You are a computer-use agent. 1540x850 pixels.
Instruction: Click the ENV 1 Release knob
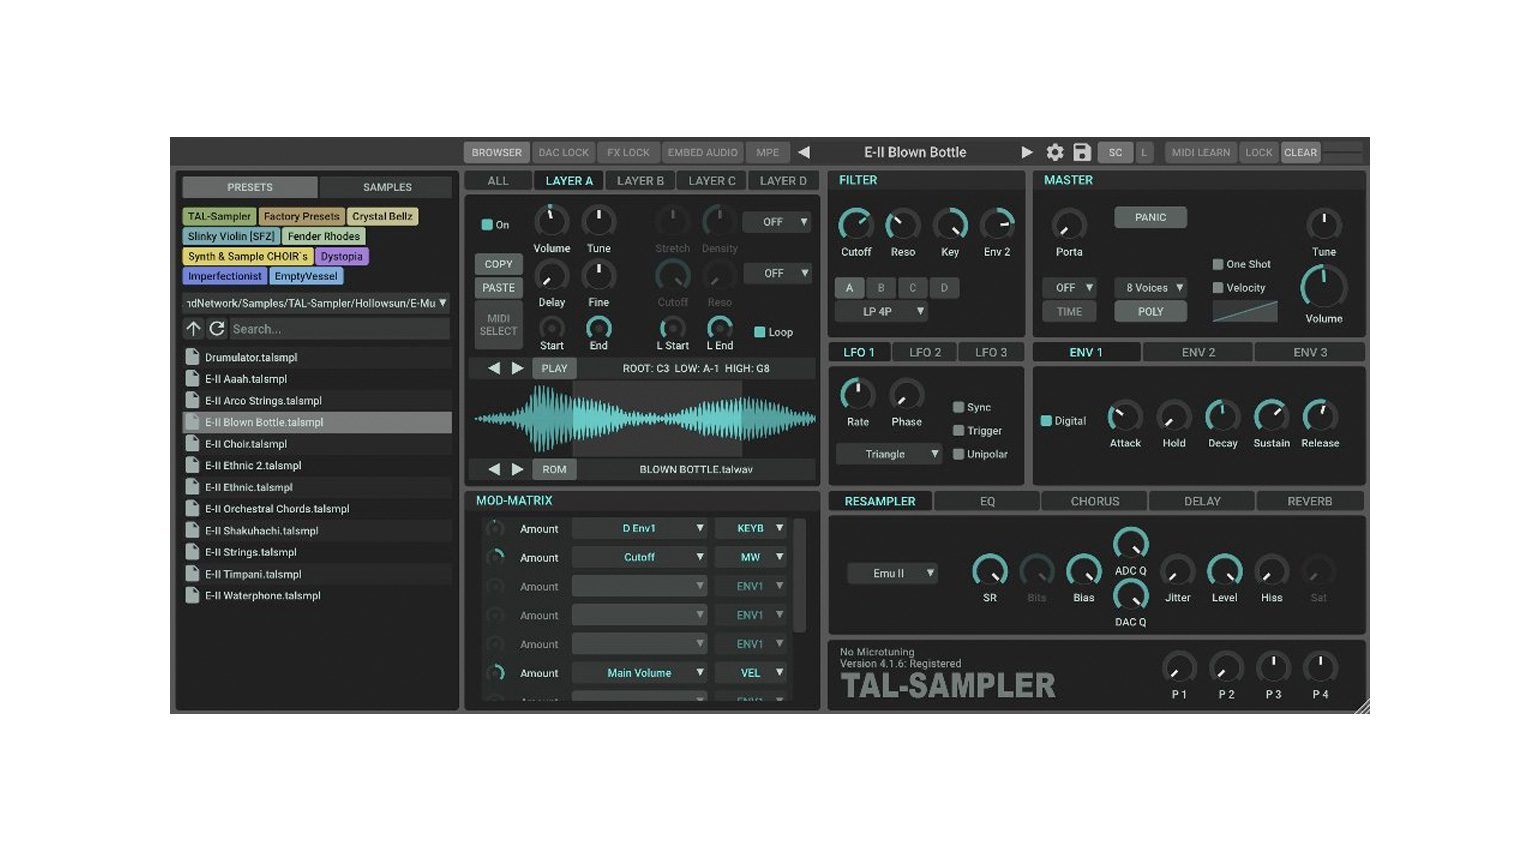[x=1320, y=416]
